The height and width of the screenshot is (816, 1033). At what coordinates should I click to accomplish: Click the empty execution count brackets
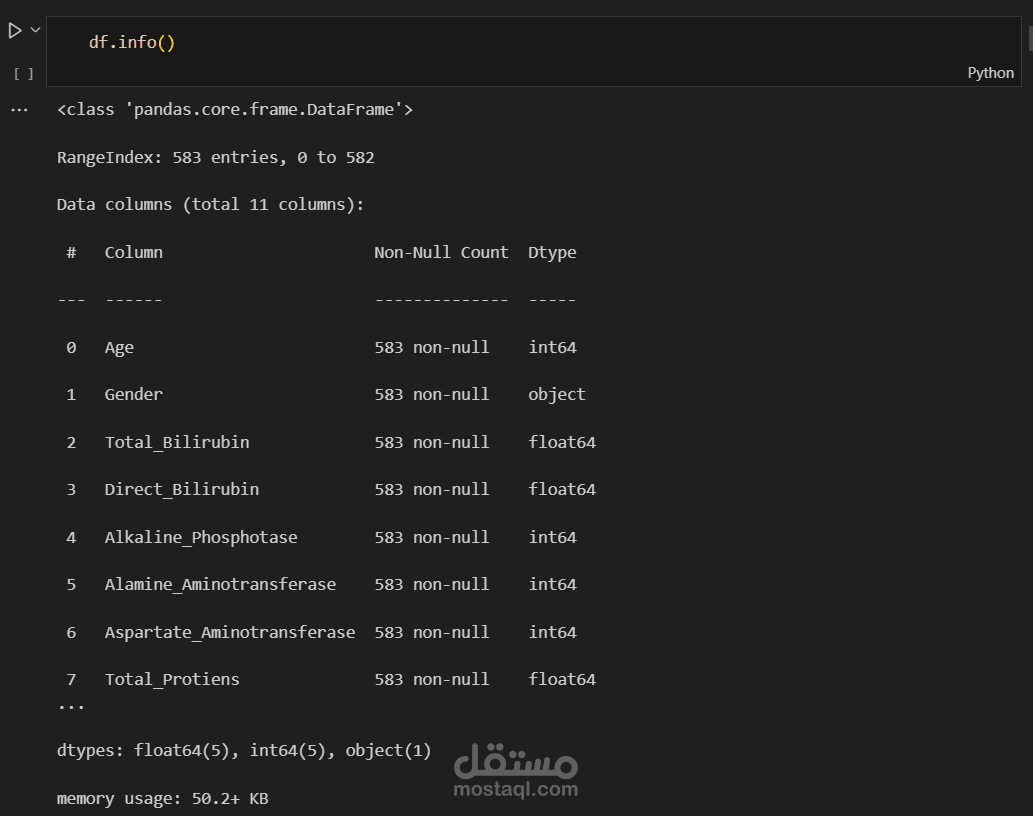pos(24,73)
